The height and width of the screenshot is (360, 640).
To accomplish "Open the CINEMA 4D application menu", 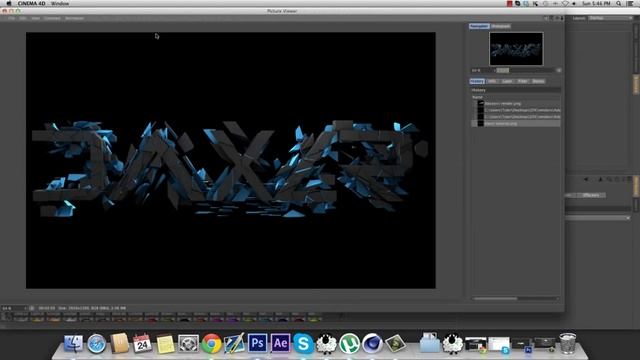I will (x=31, y=3).
